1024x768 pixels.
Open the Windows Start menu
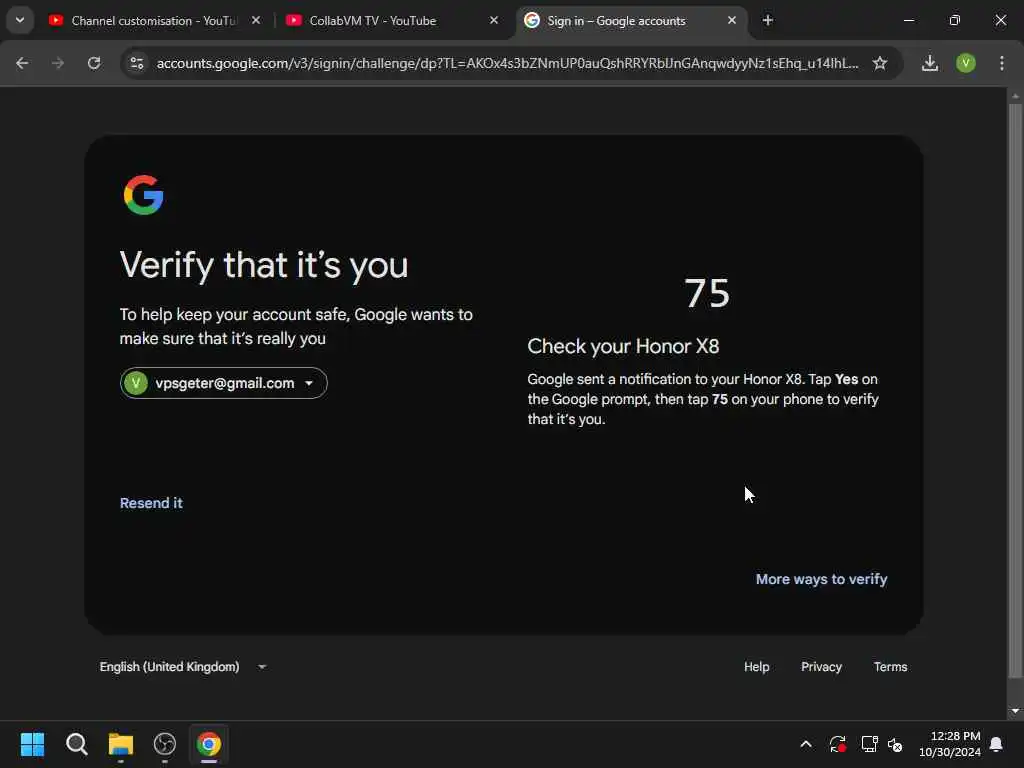pos(32,744)
